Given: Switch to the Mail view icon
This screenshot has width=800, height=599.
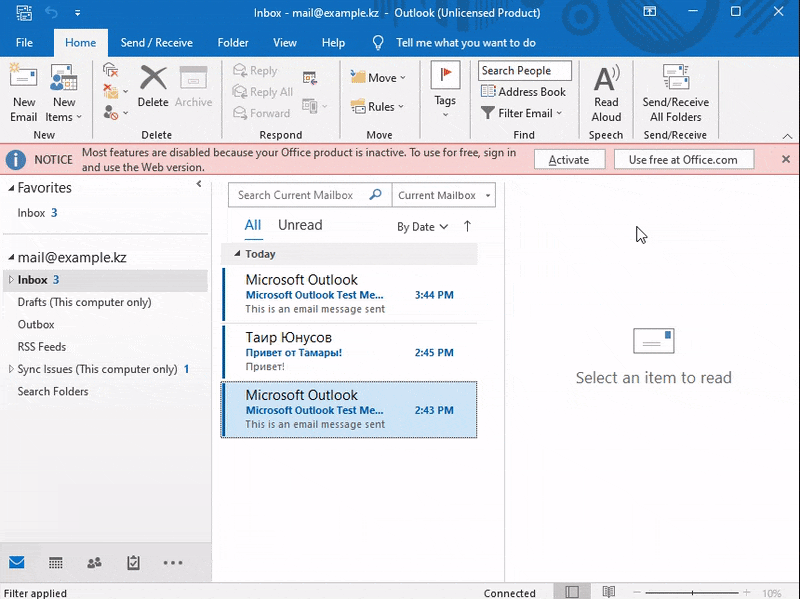Looking at the screenshot, I should (x=17, y=563).
